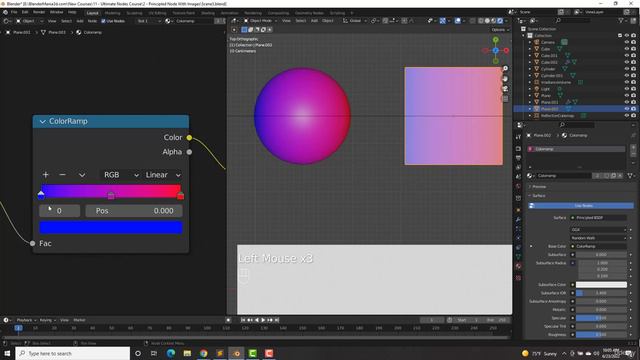Click outliner filter funnel icon

point(621,21)
